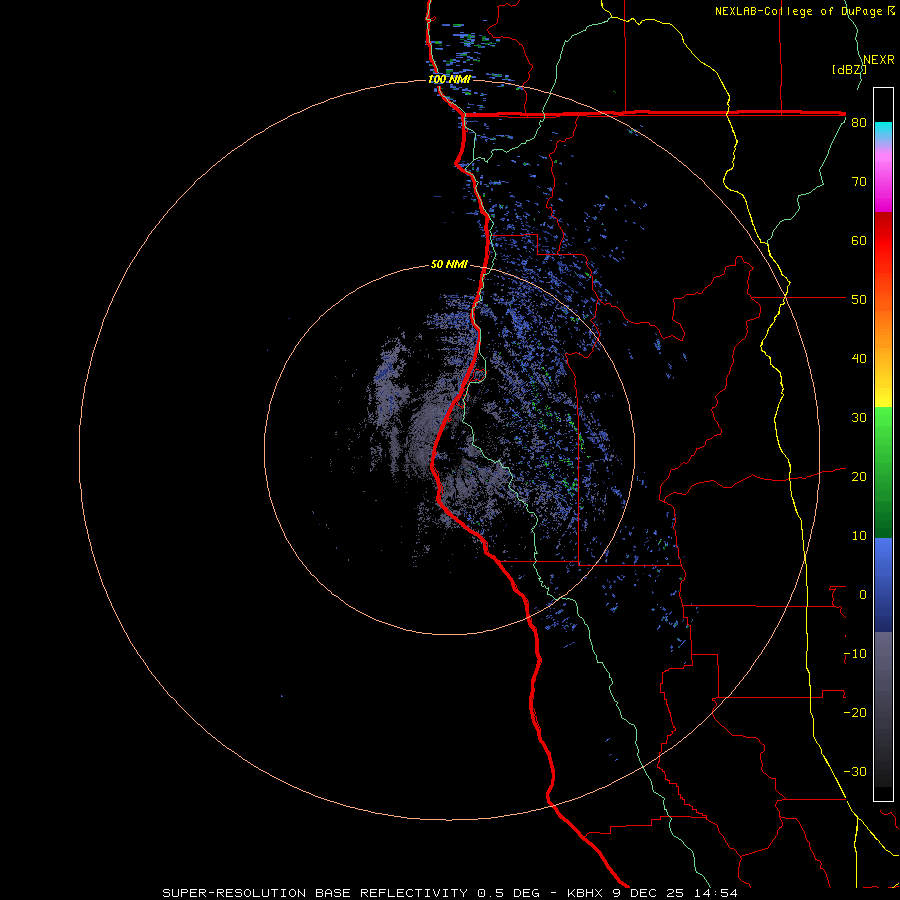900x900 pixels.
Task: Click the [dBZ] units label
Action: [x=849, y=70]
